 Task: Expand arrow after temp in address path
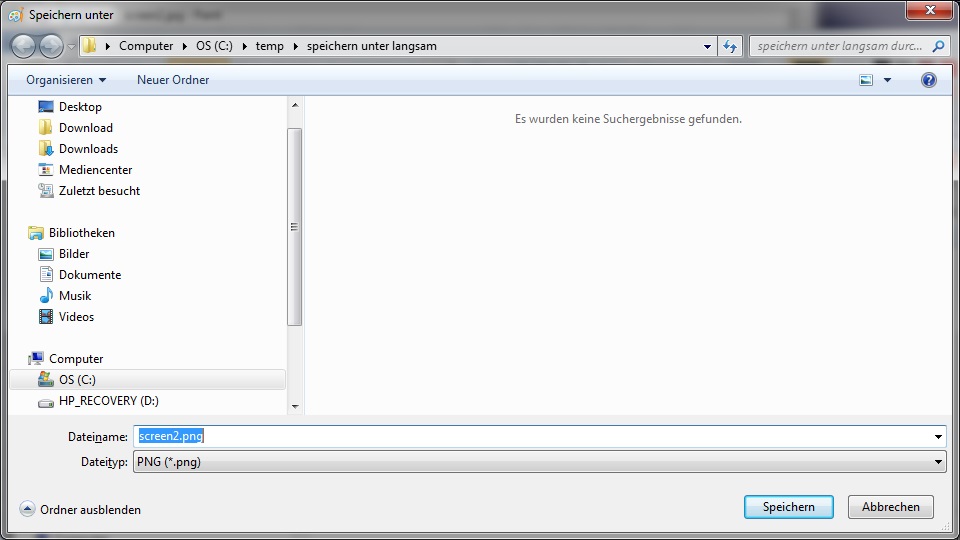pos(295,46)
